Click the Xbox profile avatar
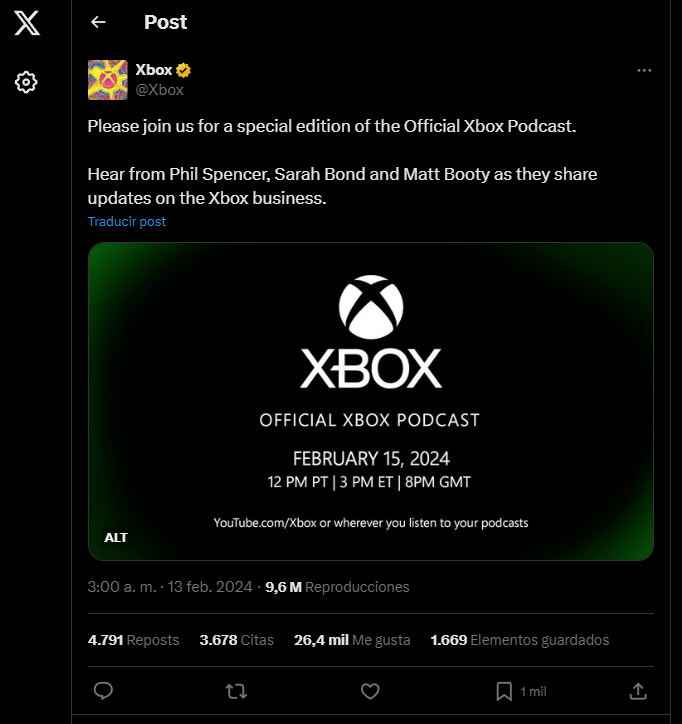The image size is (682, 724). pos(107,80)
